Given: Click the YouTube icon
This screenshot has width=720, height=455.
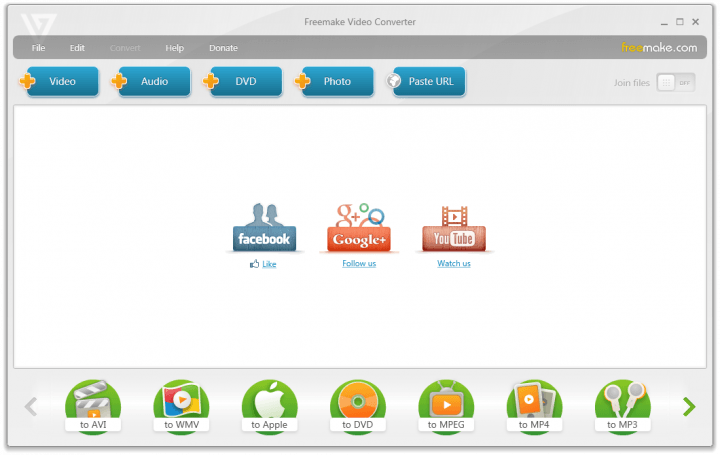Looking at the screenshot, I should tap(454, 228).
